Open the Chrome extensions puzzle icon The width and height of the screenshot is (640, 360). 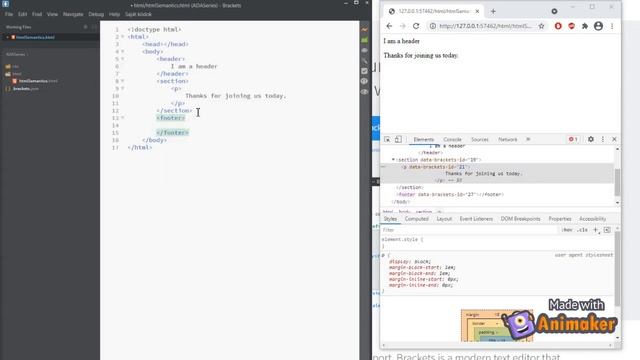[585, 26]
